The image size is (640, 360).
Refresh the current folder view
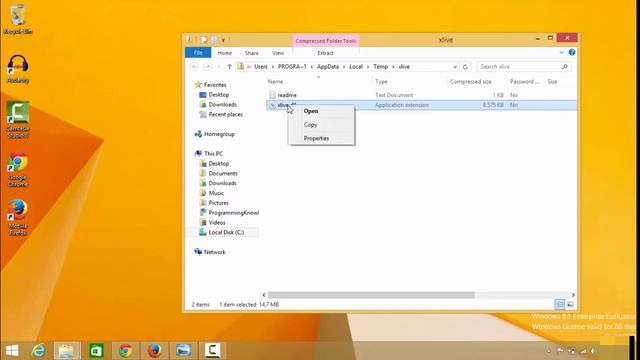465,67
